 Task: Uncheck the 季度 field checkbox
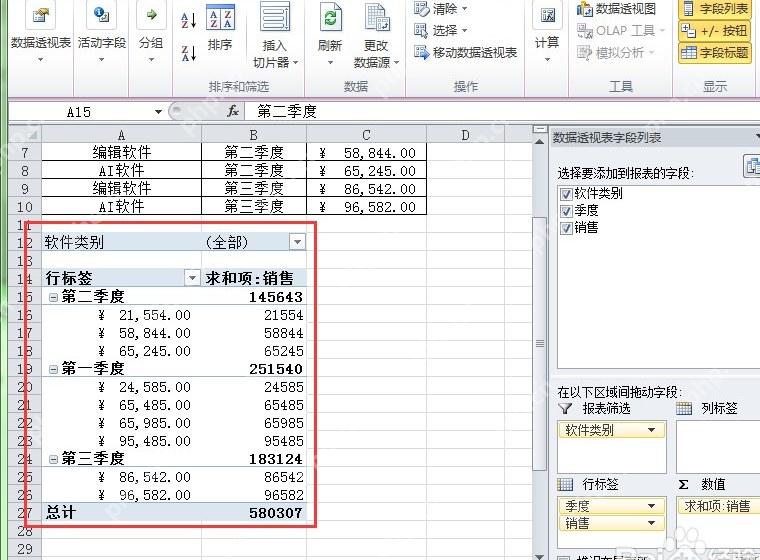coord(566,211)
